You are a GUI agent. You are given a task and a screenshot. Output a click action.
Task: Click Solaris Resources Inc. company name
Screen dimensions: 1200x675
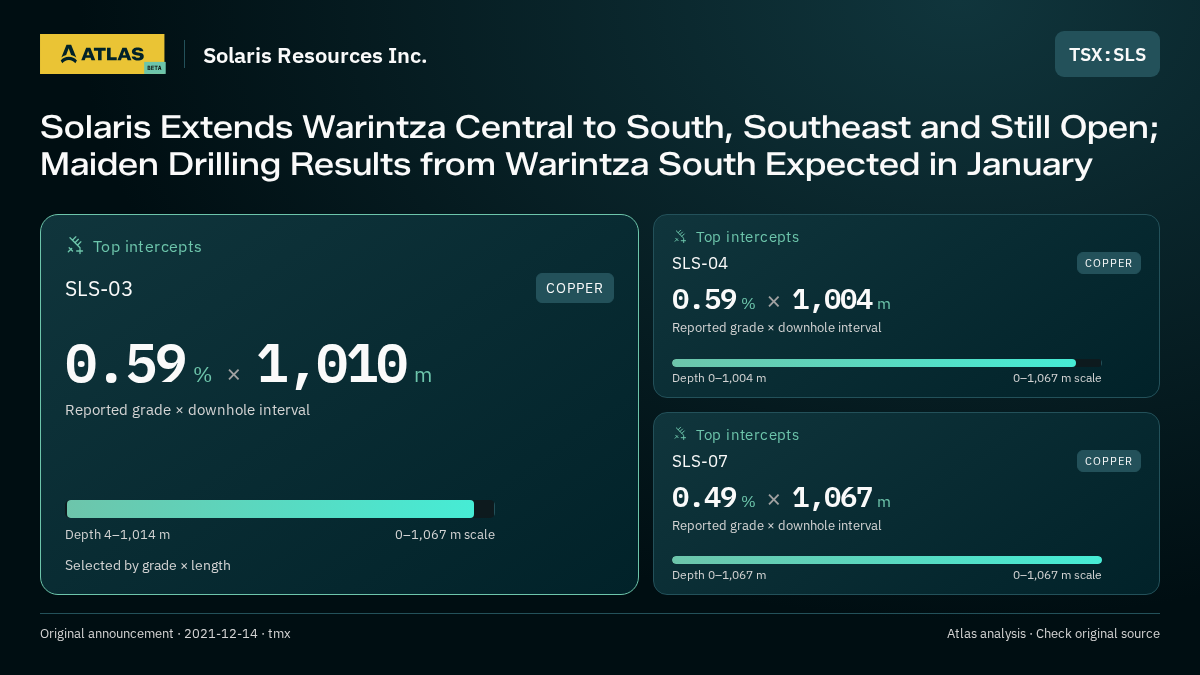coord(315,56)
